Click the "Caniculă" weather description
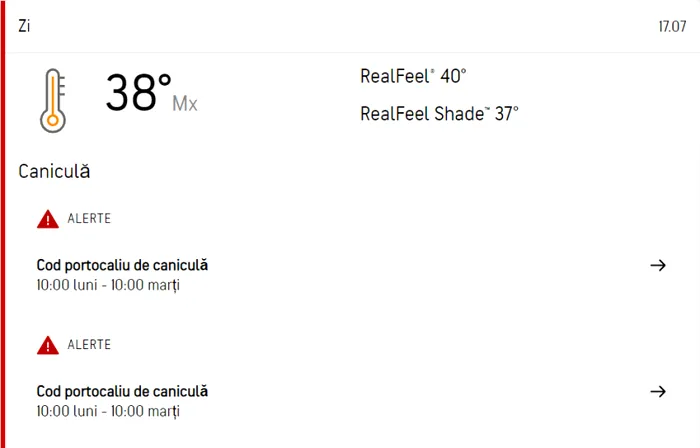The width and height of the screenshot is (700, 448). [54, 171]
